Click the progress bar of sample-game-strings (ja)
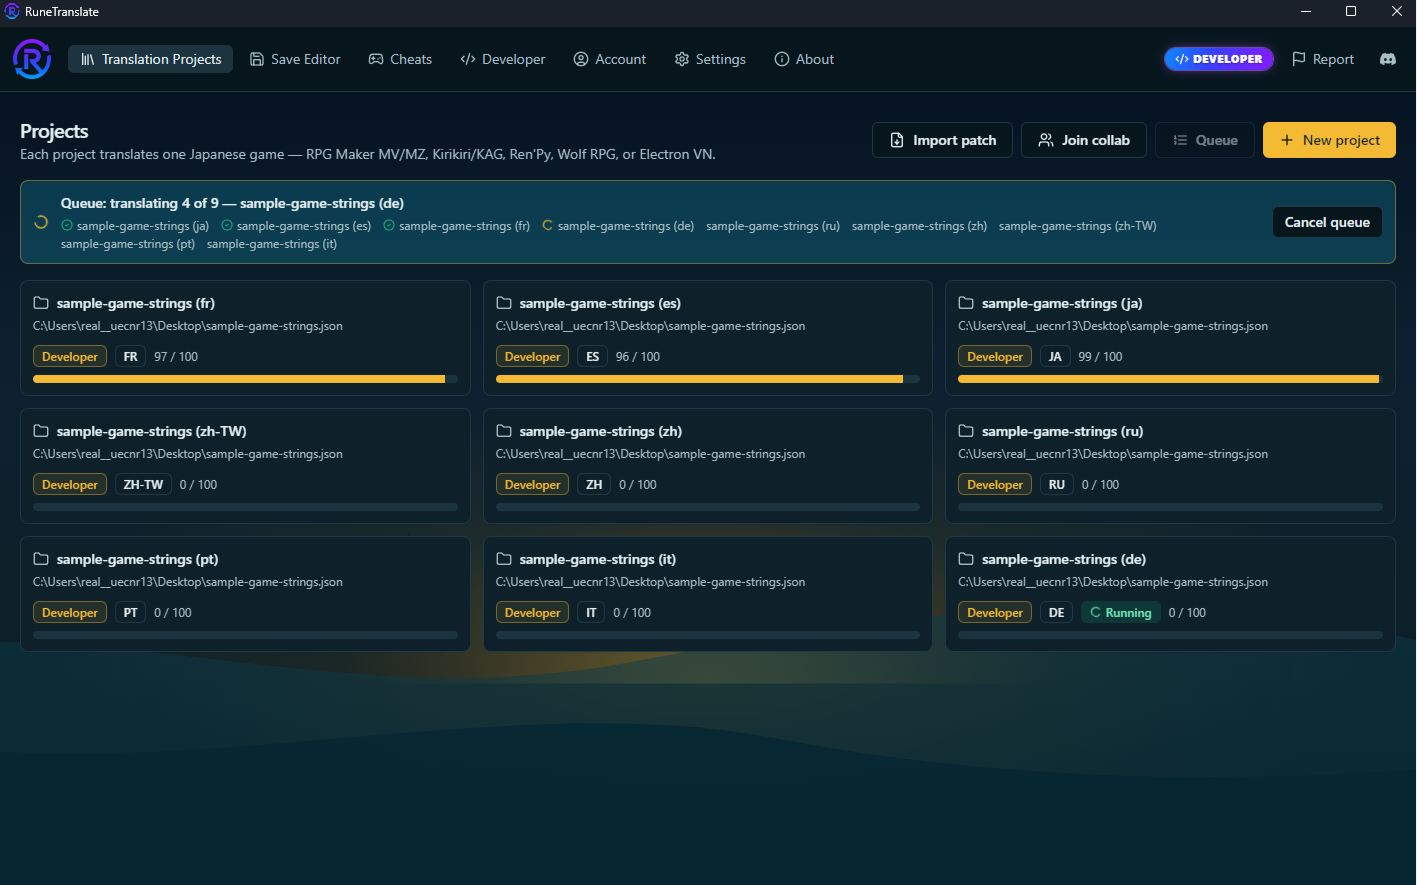The image size is (1417, 885). [x=1170, y=379]
